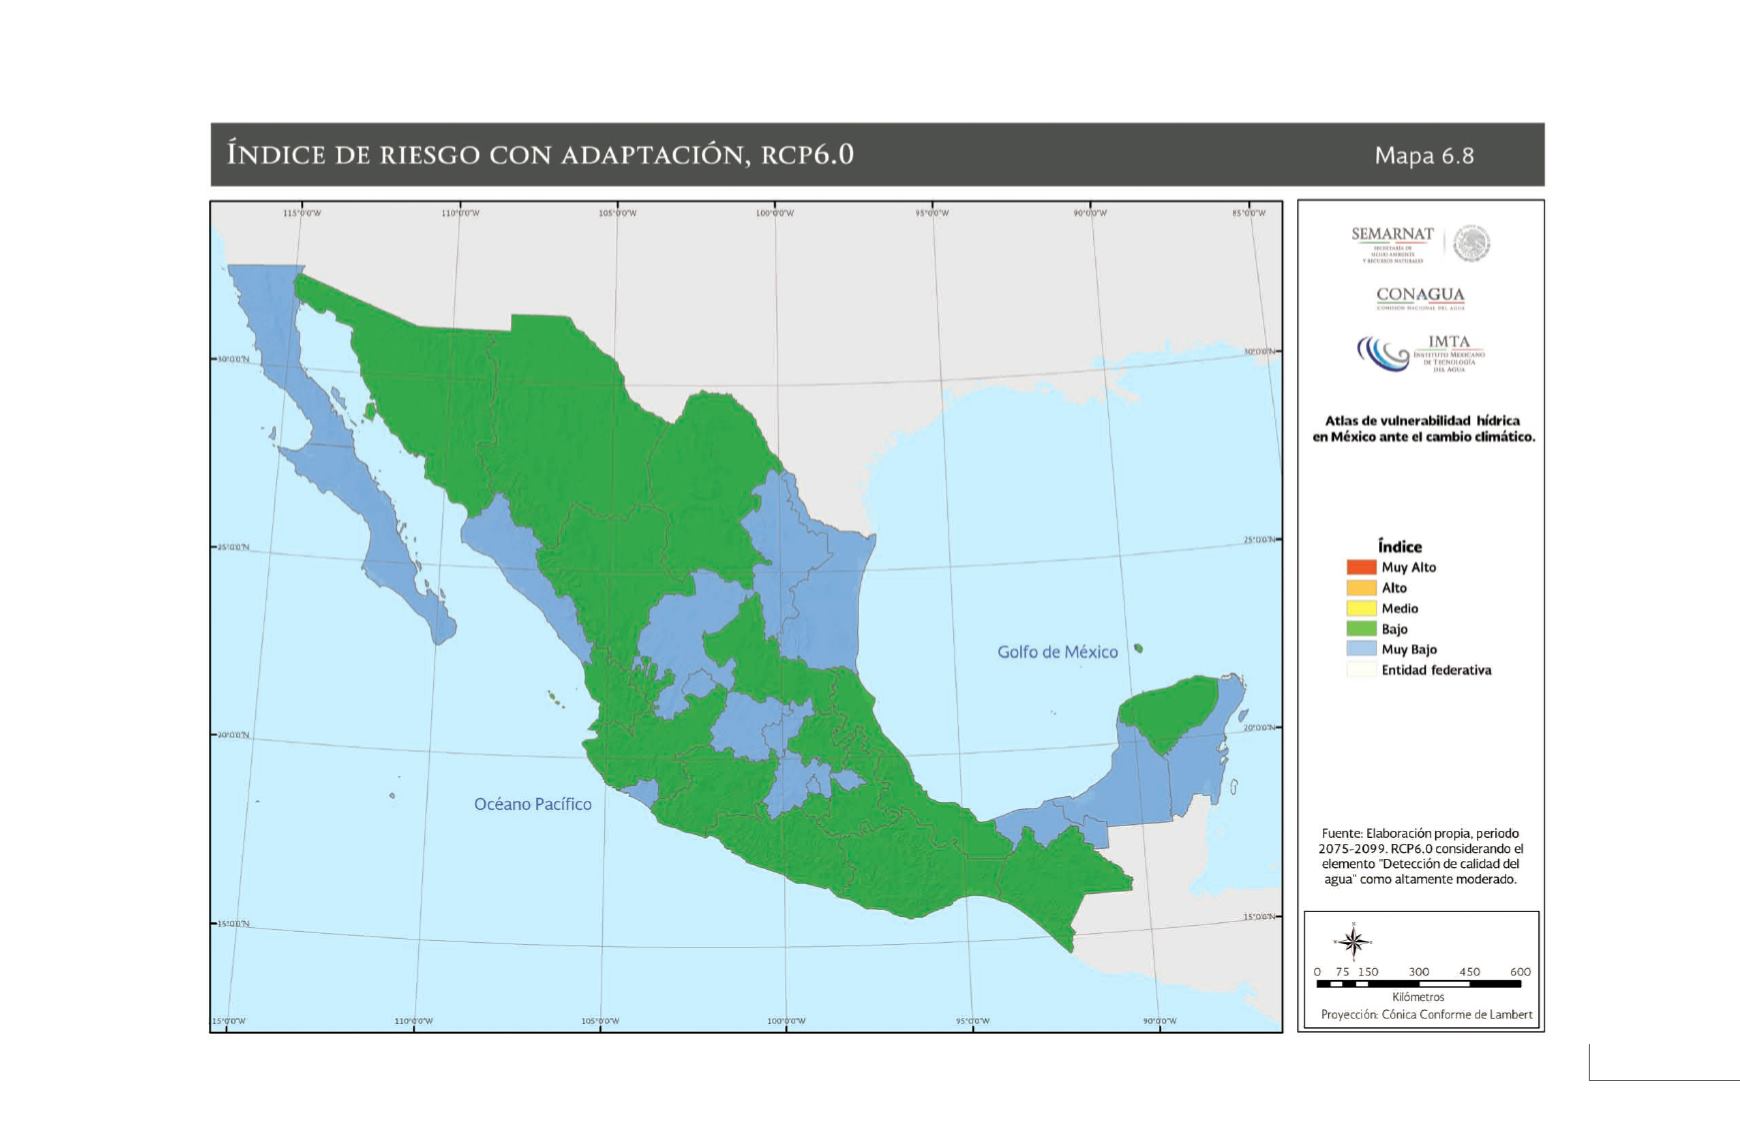Click the '450' scale bar number
Screen dimensions: 1740x1125
pyautogui.click(x=1469, y=972)
